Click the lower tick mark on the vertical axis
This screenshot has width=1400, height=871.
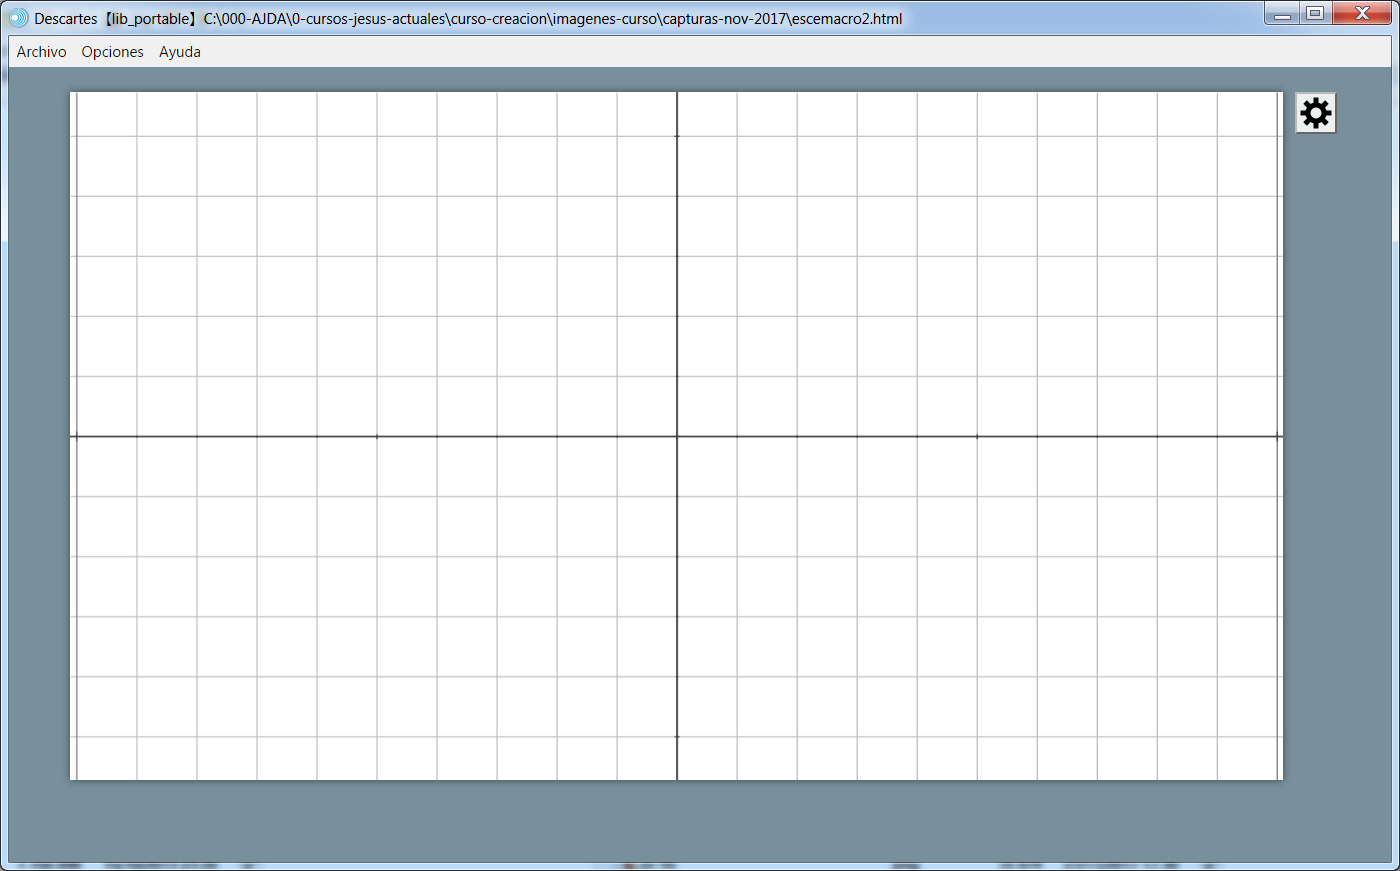[x=677, y=737]
